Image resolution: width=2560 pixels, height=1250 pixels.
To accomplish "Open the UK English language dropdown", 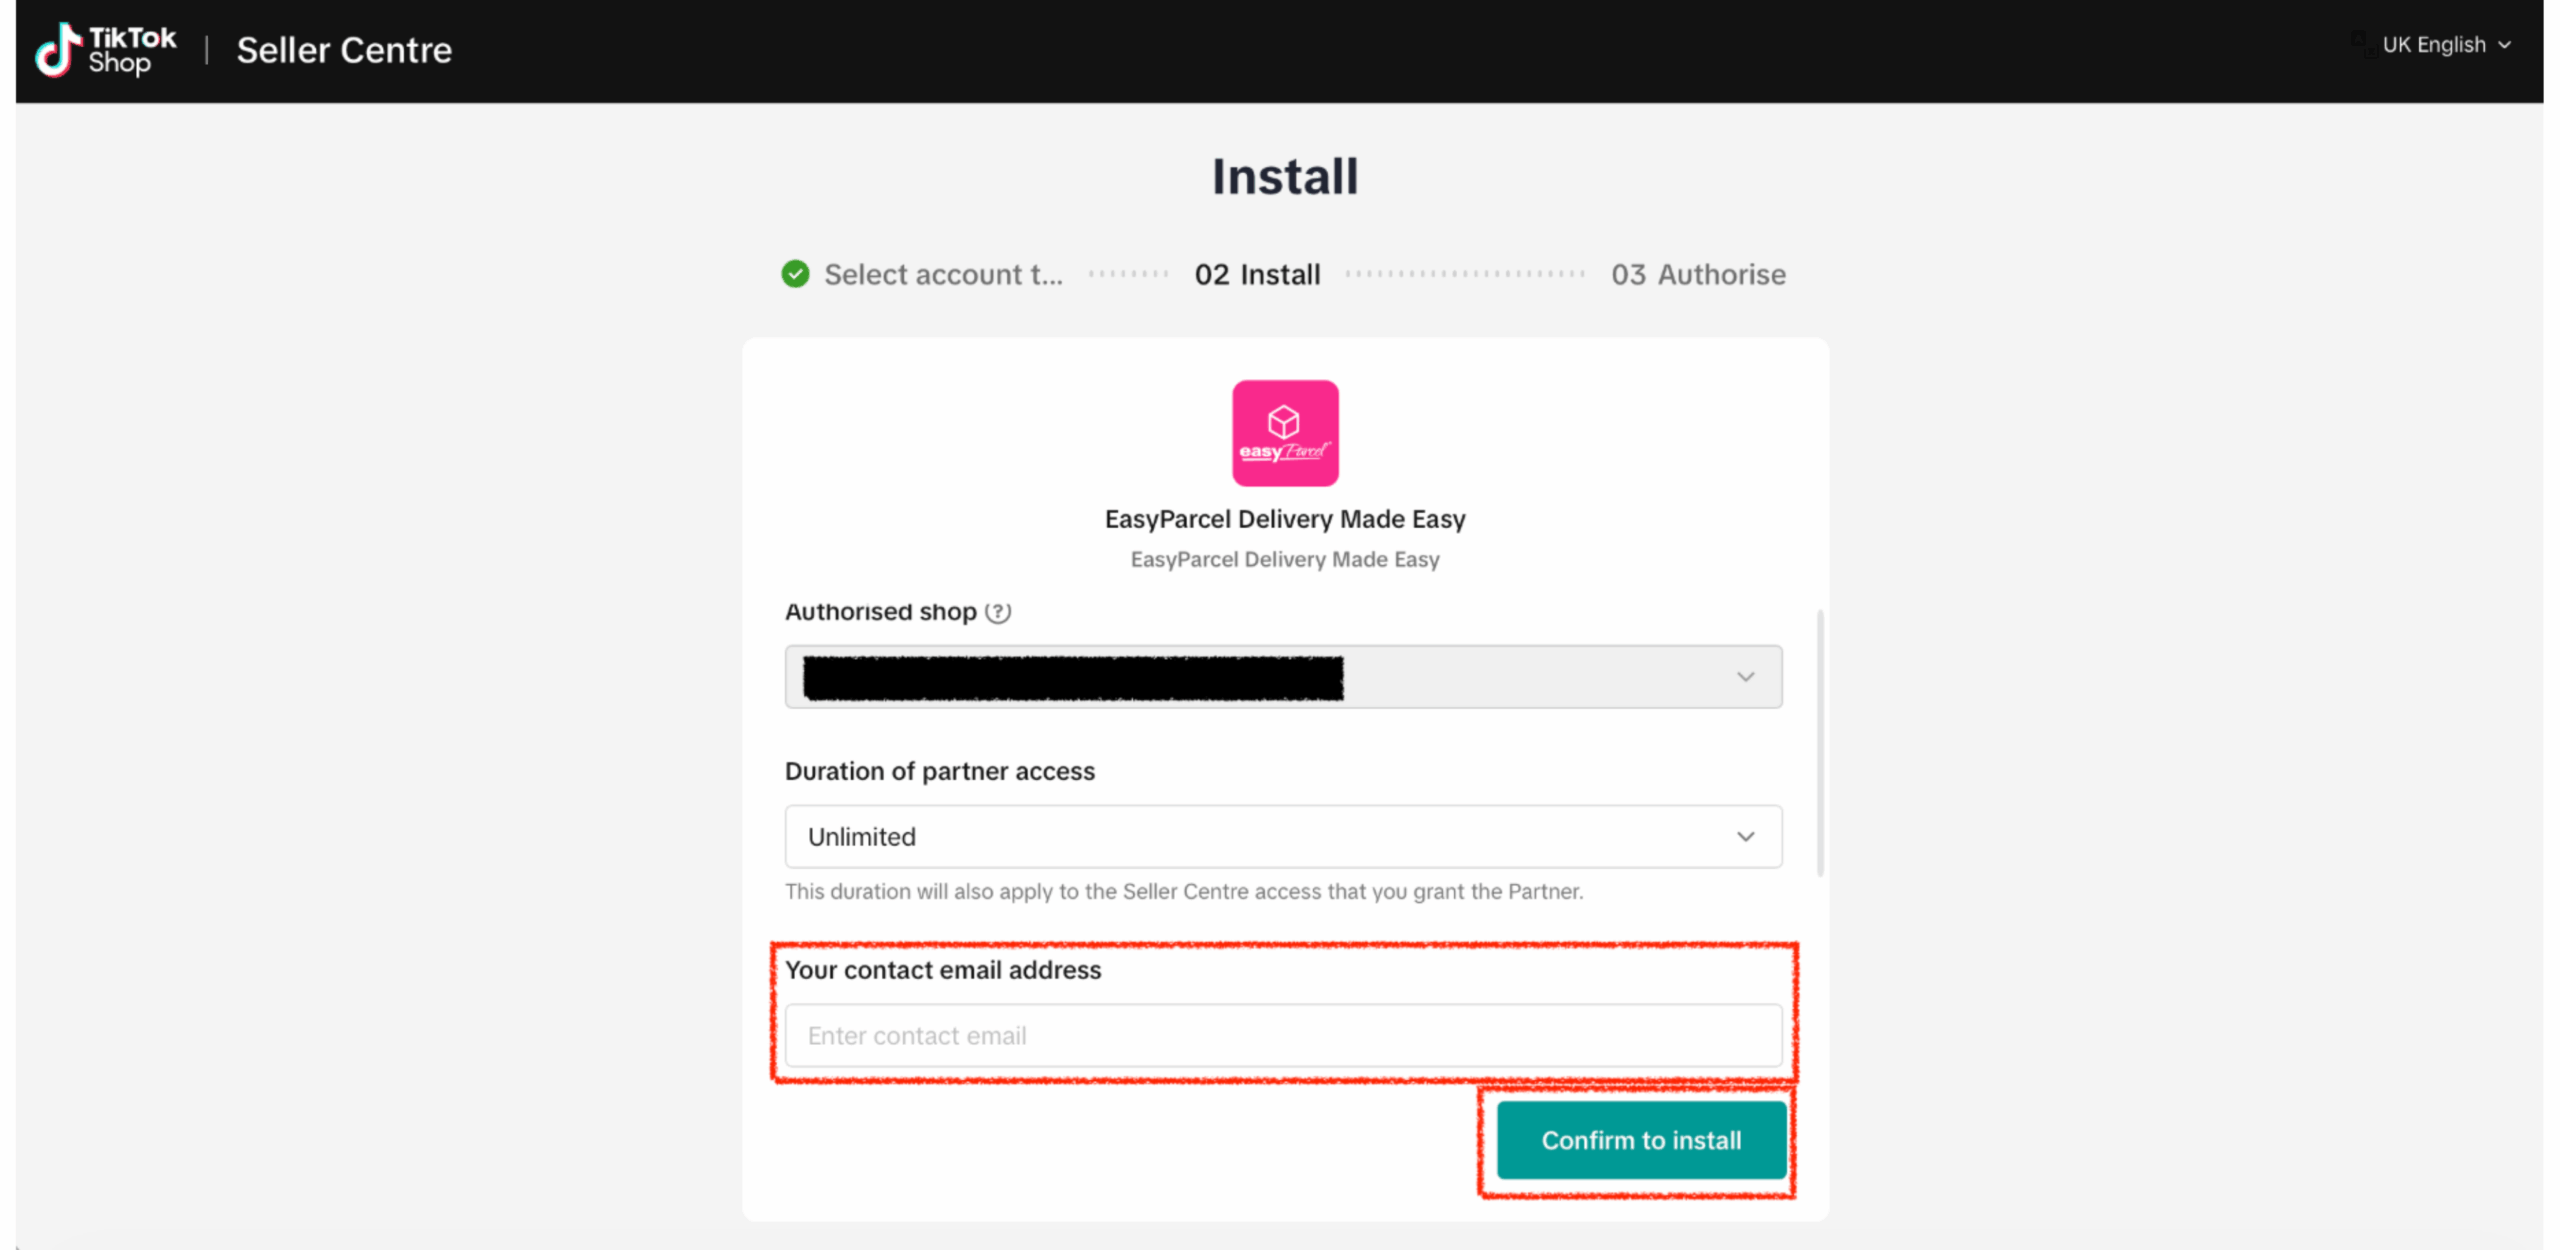I will click(2445, 45).
